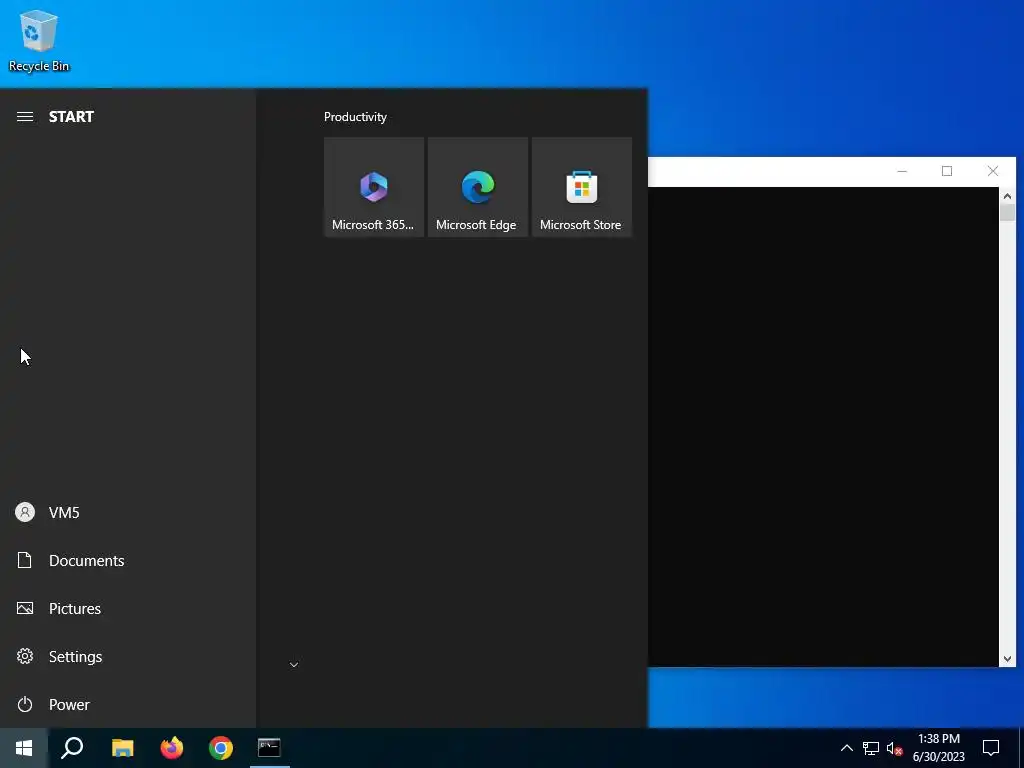
Task: Open the VM5 user account menu
Action: [128, 512]
